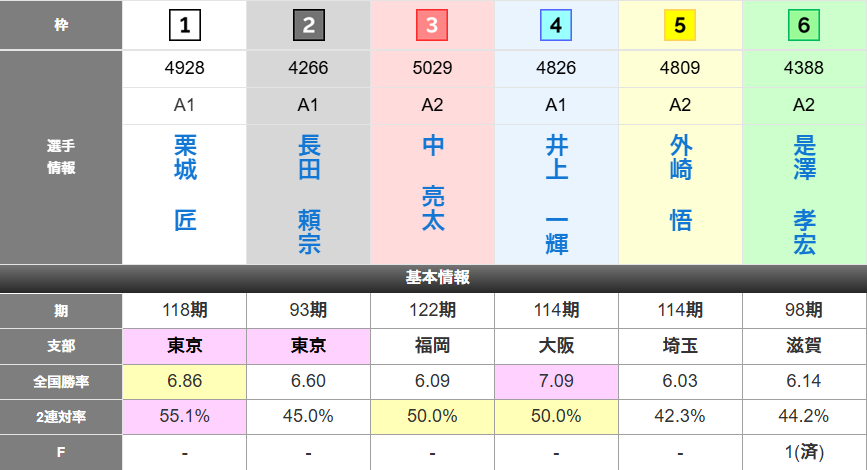
Task: Click registration number 4928
Action: coord(185,69)
